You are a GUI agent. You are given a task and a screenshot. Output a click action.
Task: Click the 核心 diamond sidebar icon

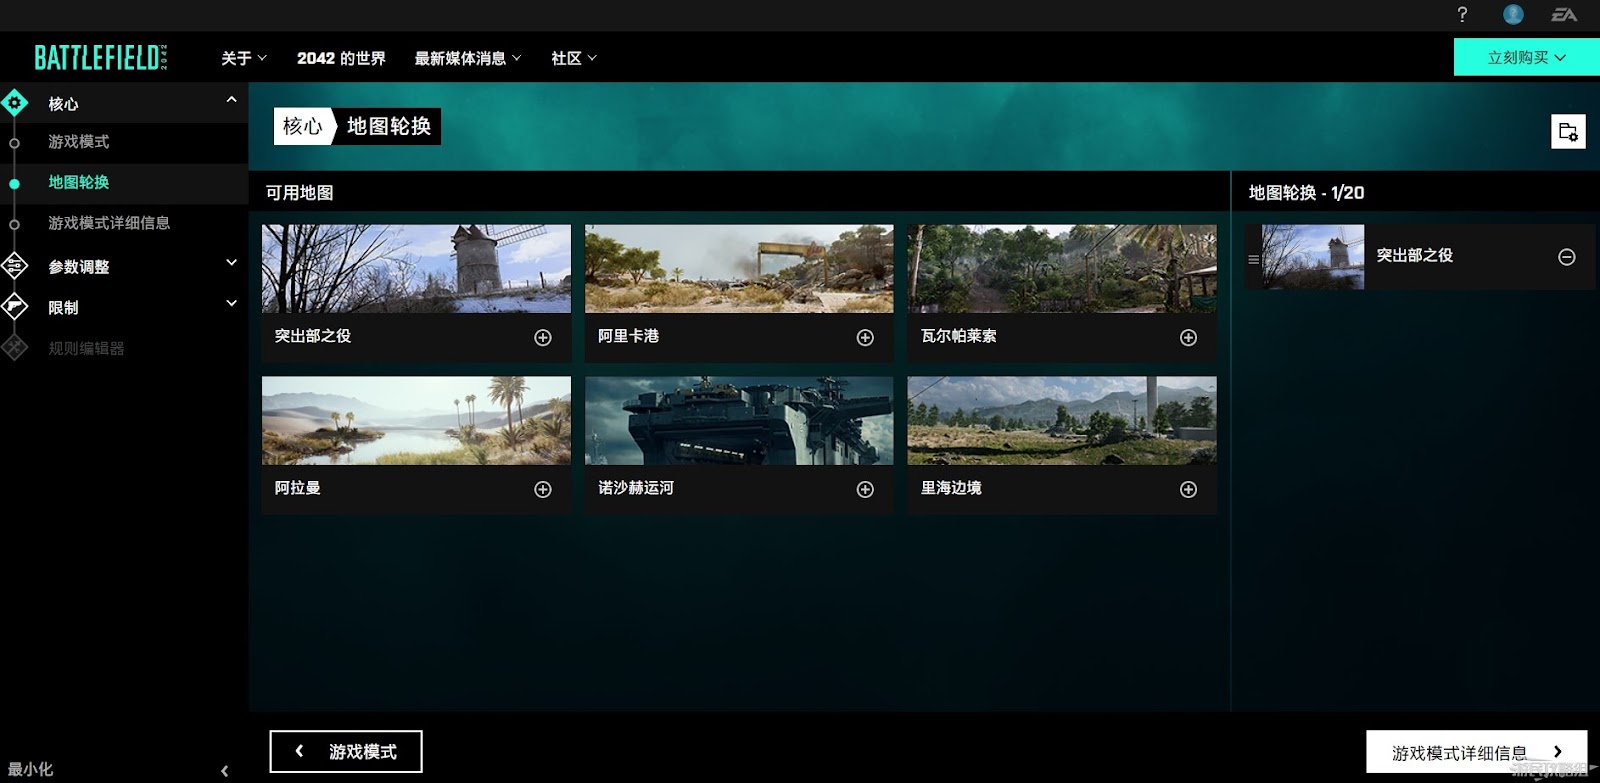point(14,102)
